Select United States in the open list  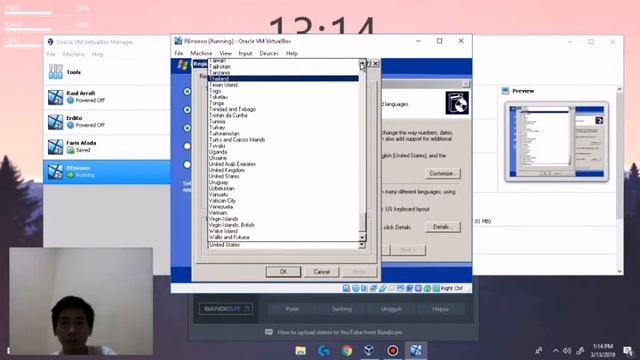point(283,176)
